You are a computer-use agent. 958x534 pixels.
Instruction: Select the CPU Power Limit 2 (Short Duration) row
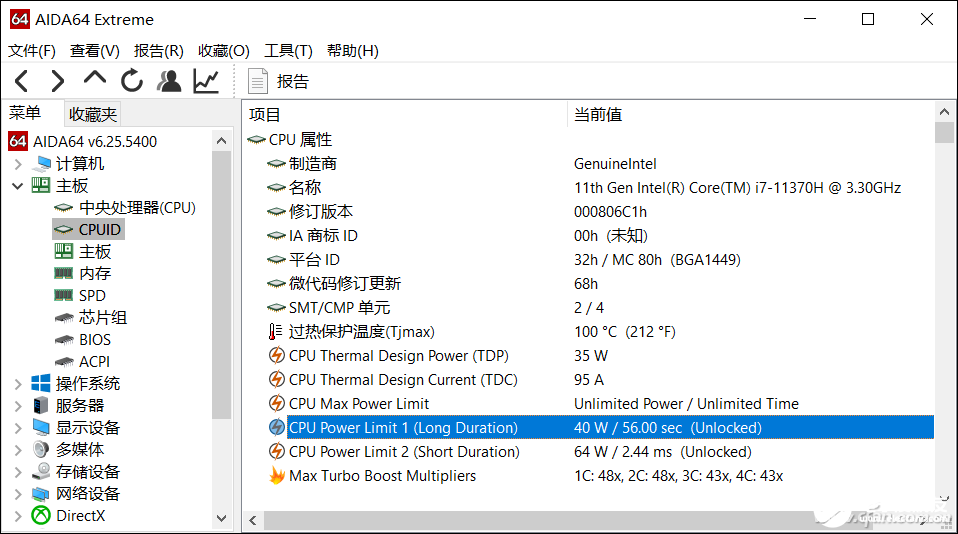(x=601, y=452)
